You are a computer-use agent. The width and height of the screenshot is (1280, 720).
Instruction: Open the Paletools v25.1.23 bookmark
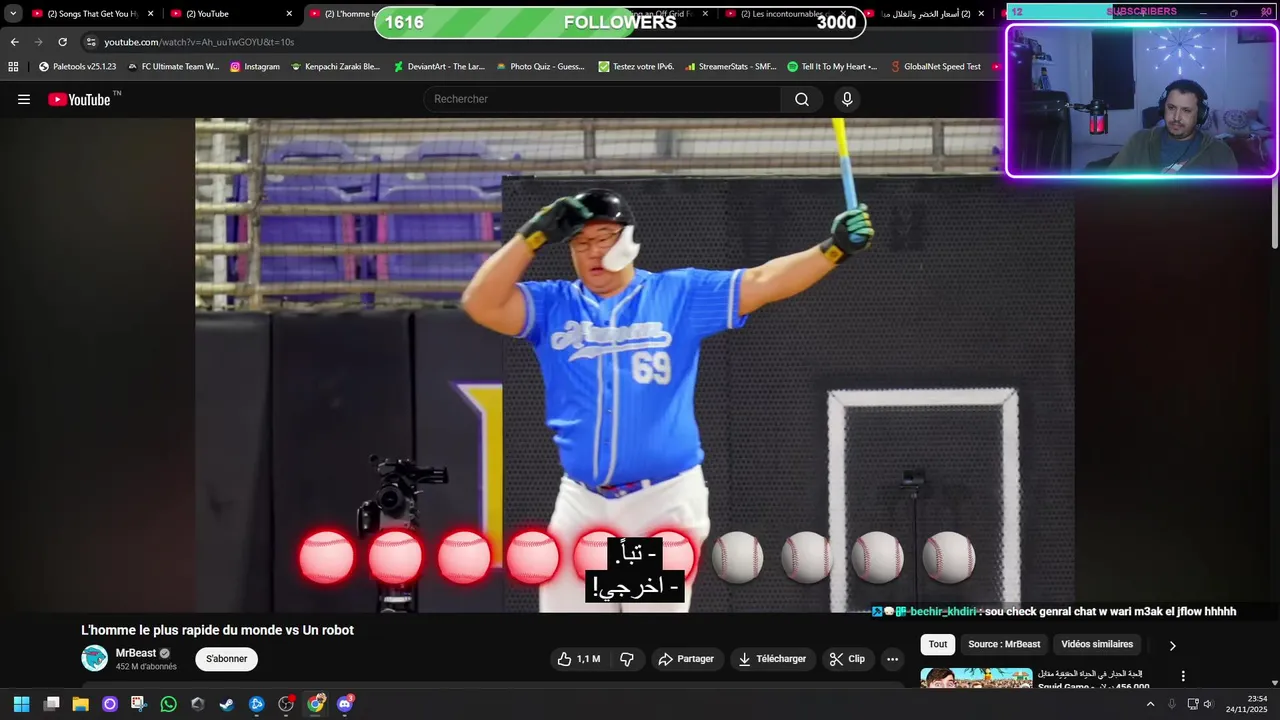(x=77, y=67)
